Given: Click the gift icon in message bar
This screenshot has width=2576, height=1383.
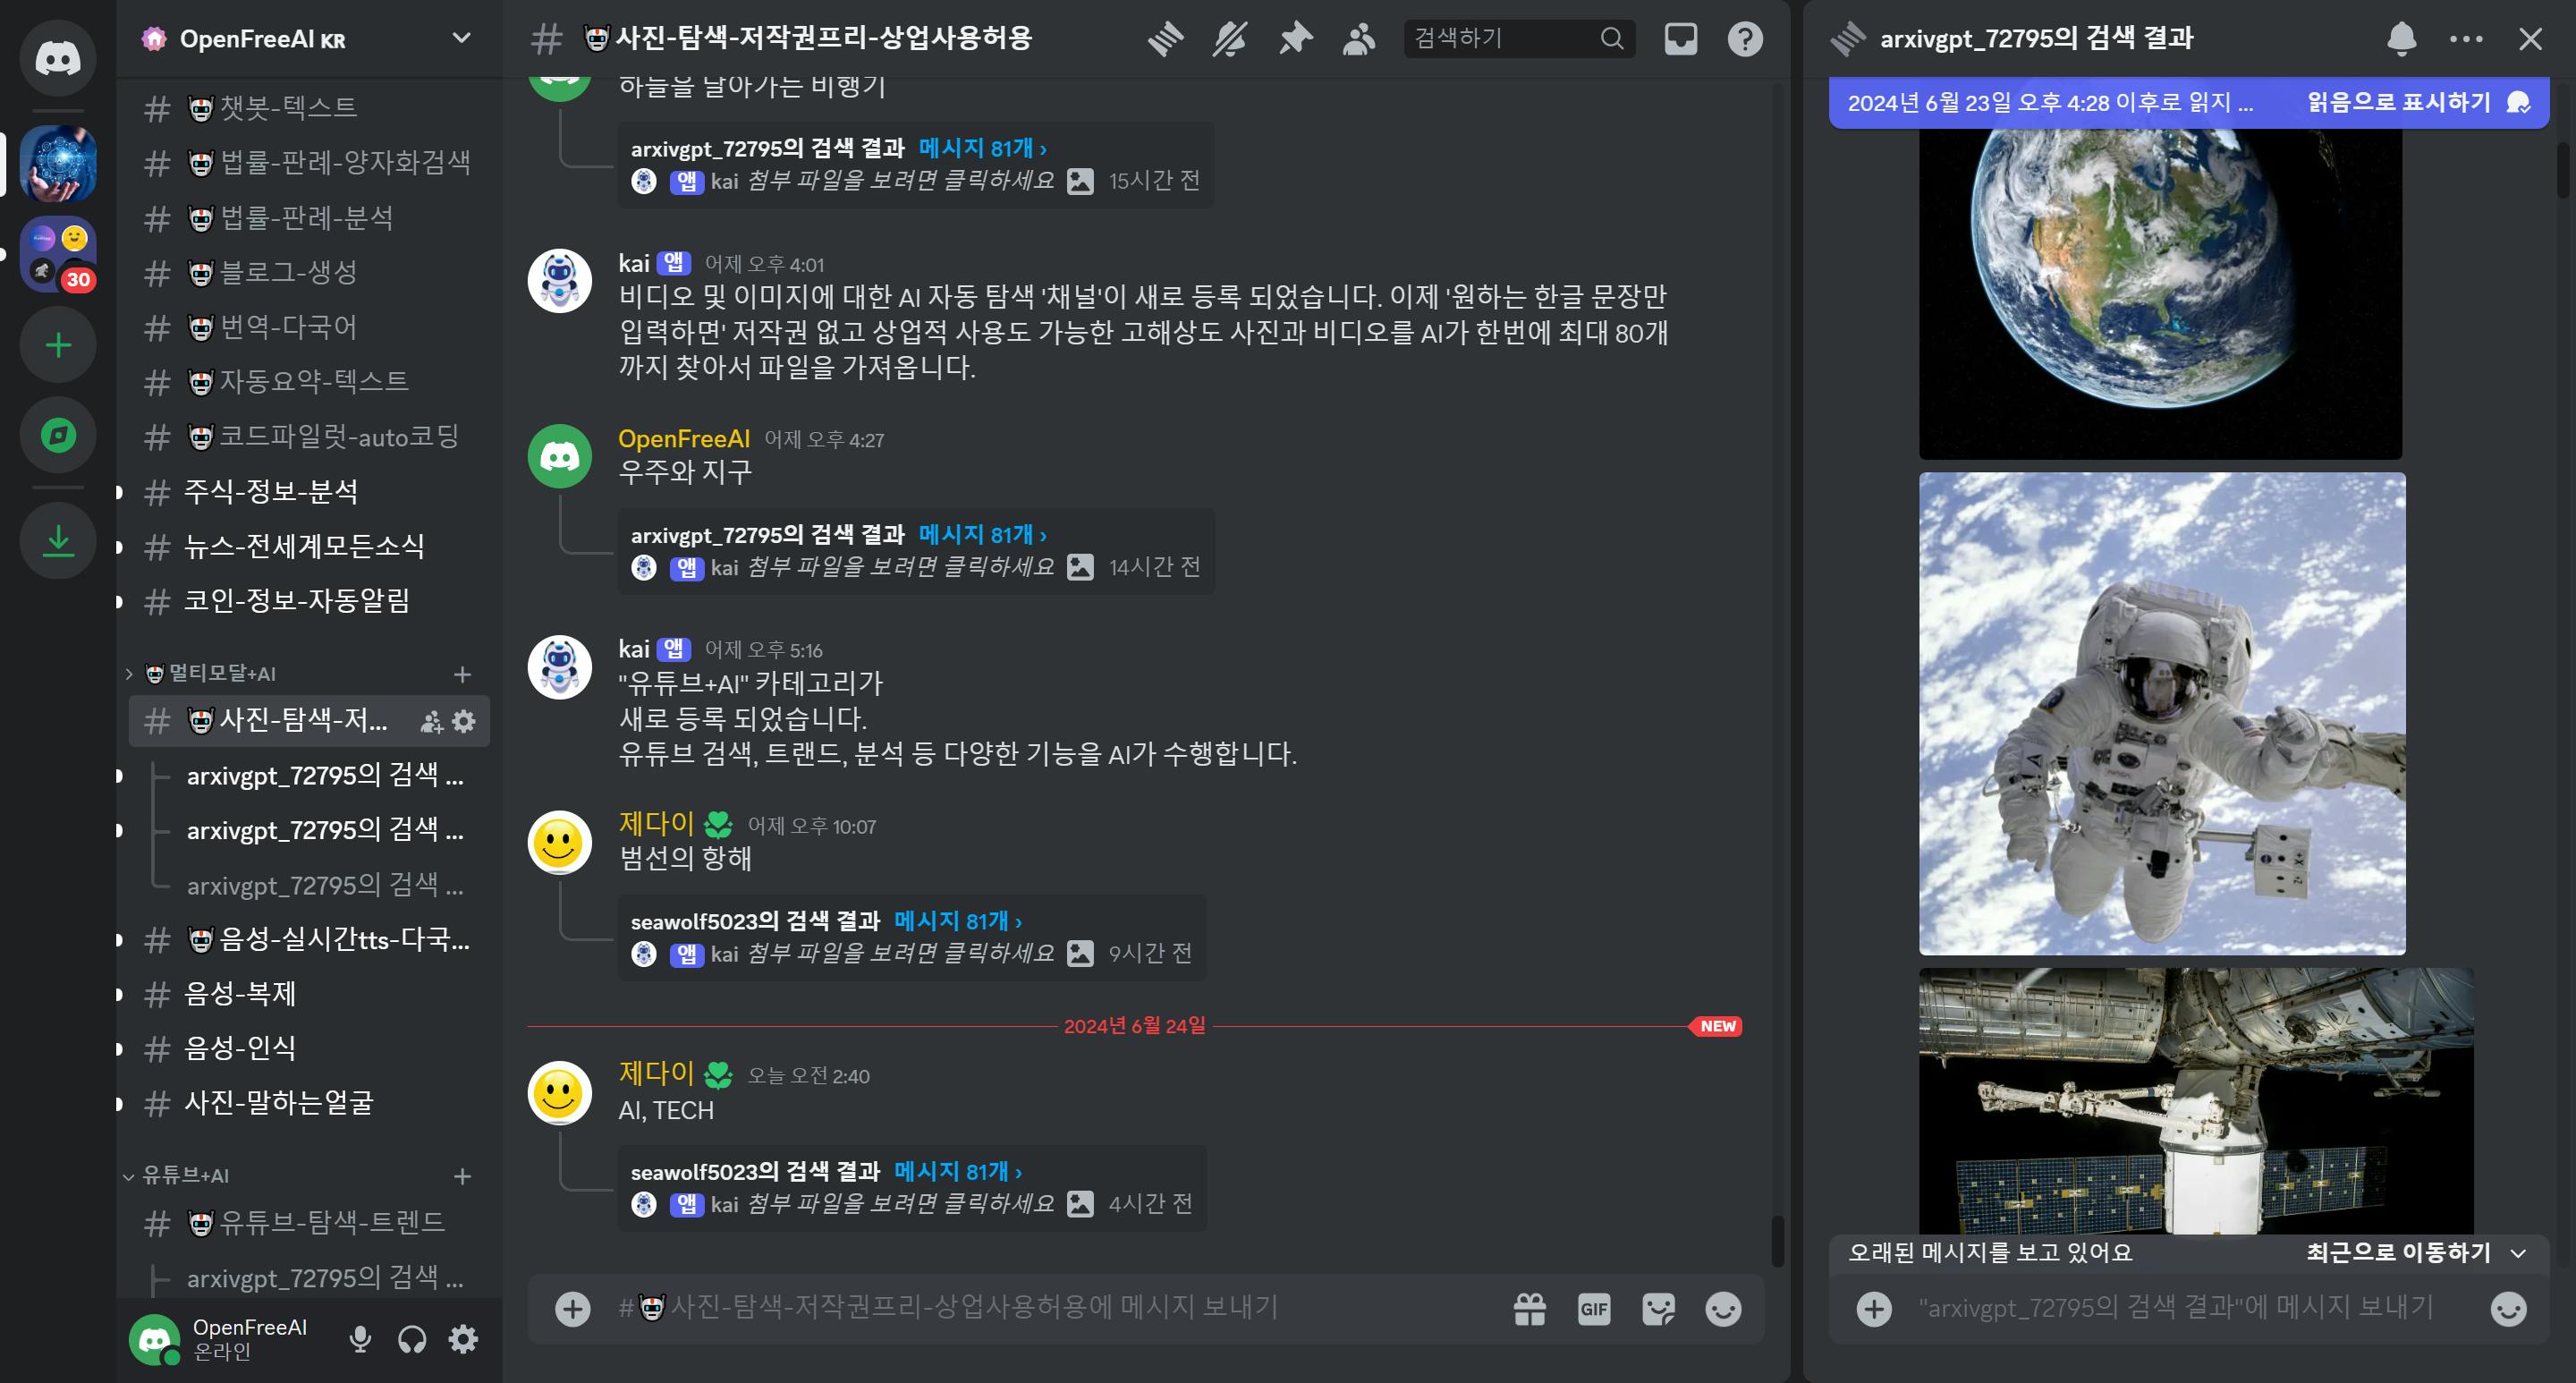Looking at the screenshot, I should (x=1530, y=1309).
